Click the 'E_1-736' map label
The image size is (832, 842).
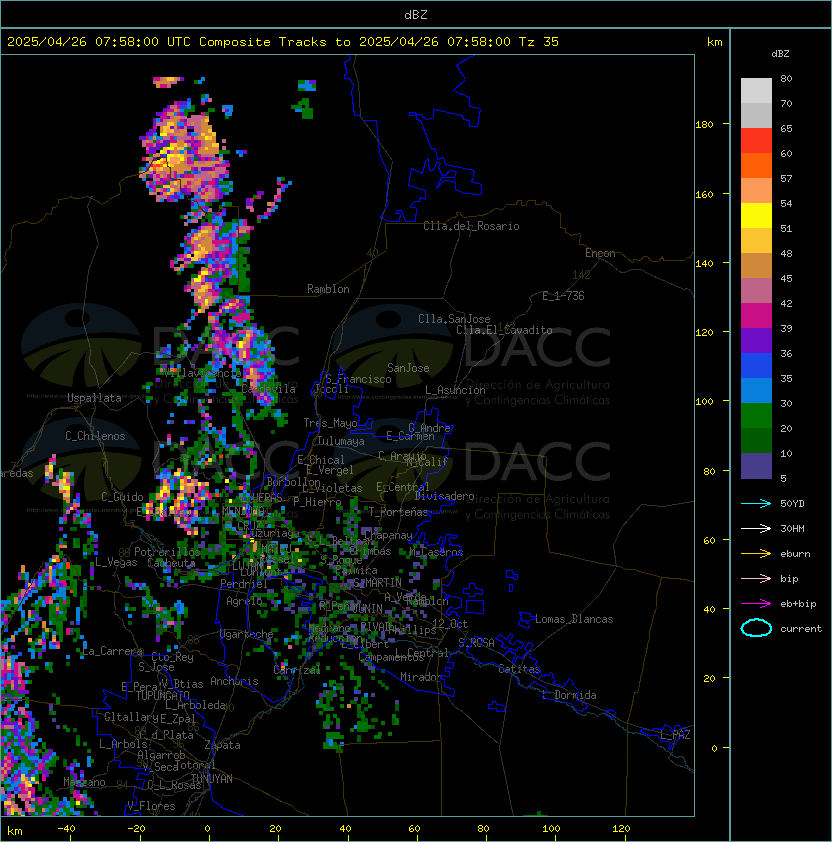pos(563,296)
